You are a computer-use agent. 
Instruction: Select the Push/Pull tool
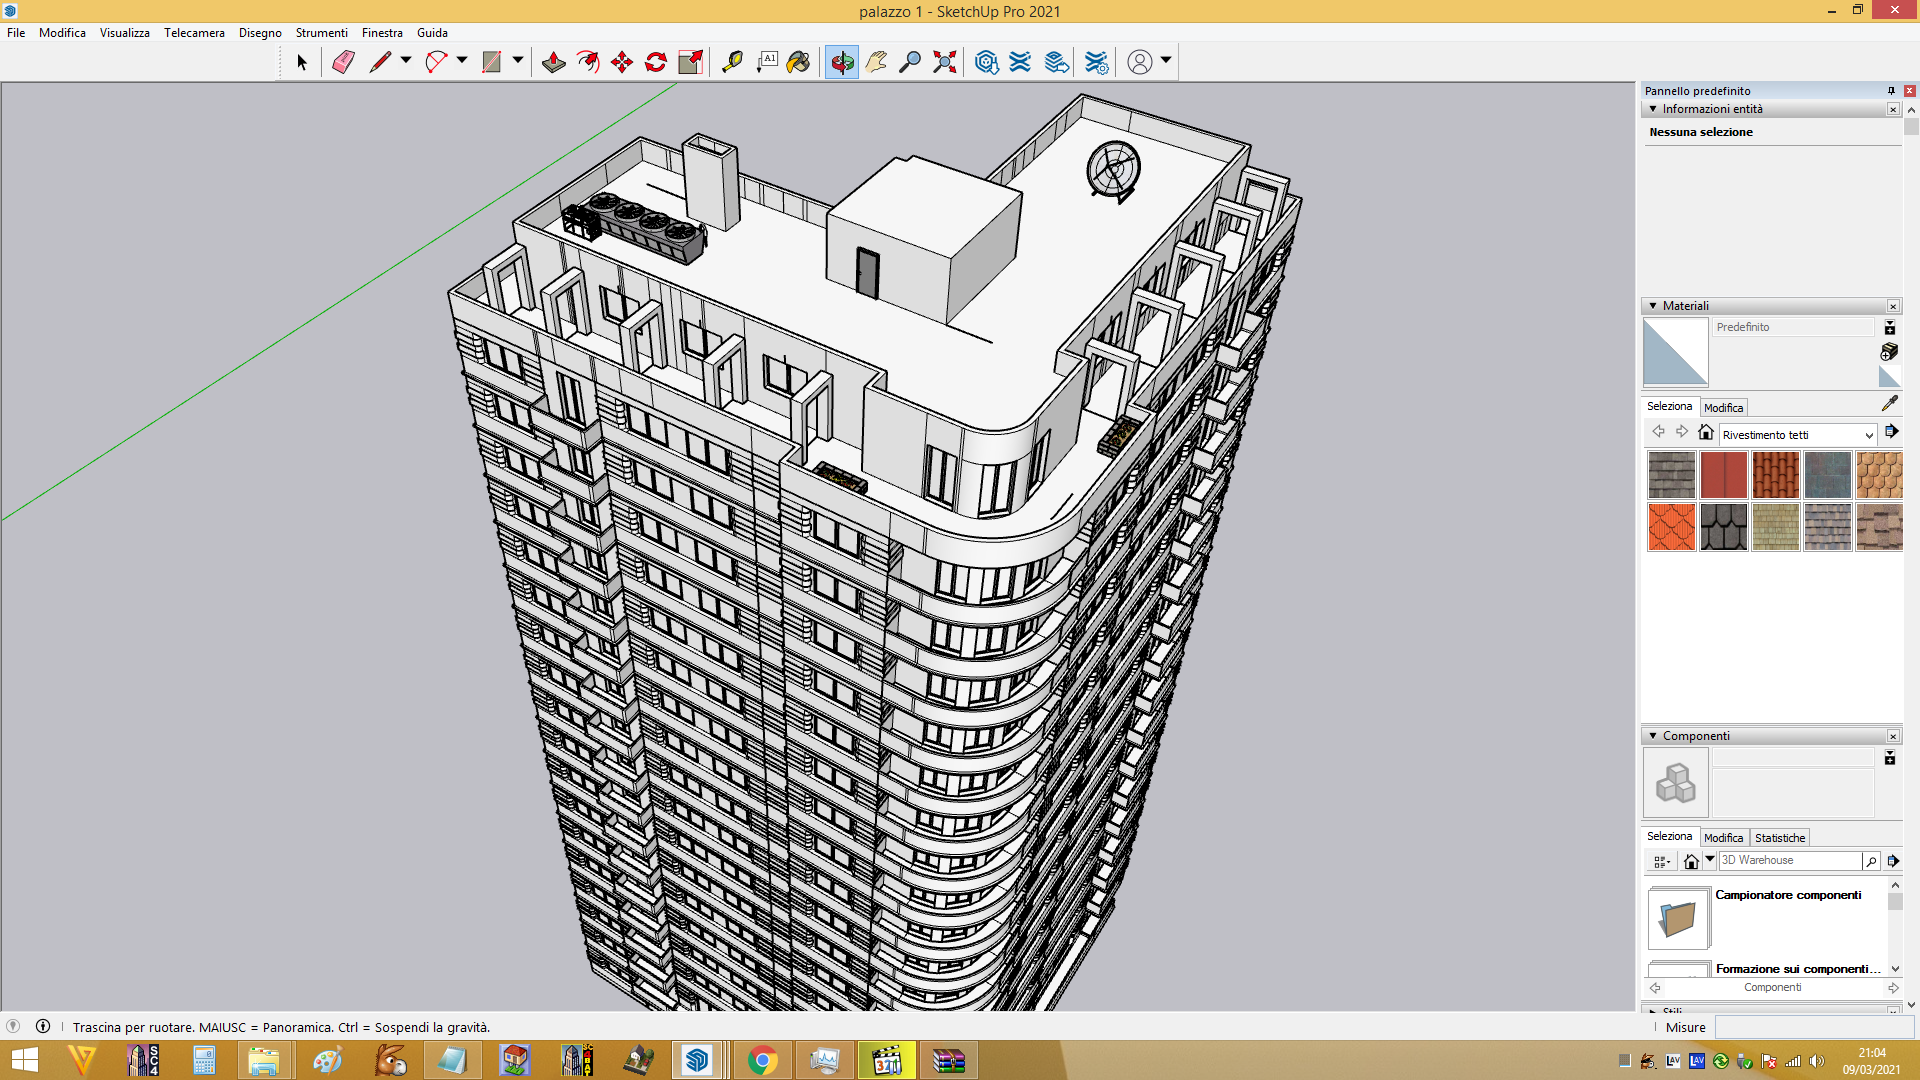pyautogui.click(x=553, y=62)
